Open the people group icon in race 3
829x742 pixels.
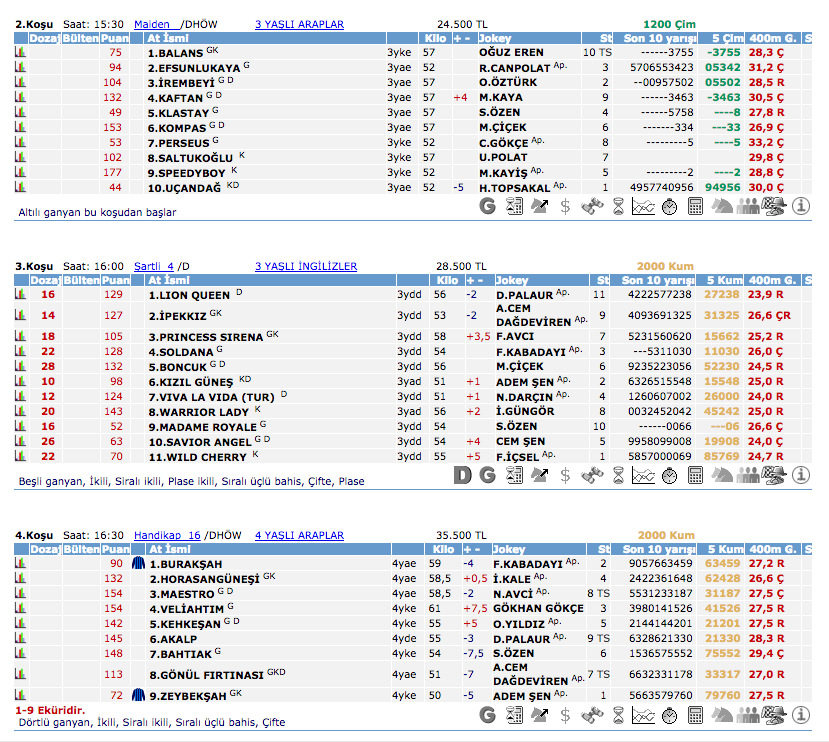pyautogui.click(x=748, y=474)
